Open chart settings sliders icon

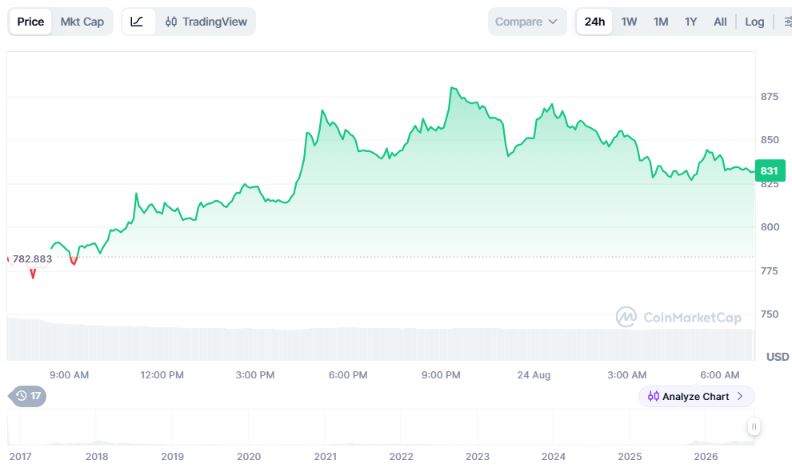(x=787, y=22)
